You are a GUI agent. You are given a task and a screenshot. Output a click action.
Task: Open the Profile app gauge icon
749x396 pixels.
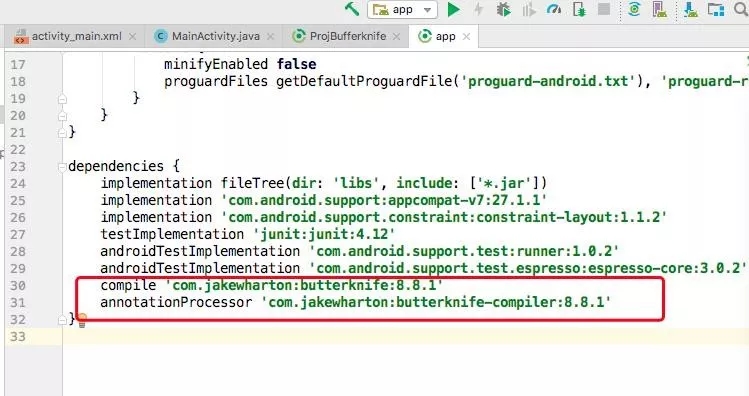pos(554,10)
